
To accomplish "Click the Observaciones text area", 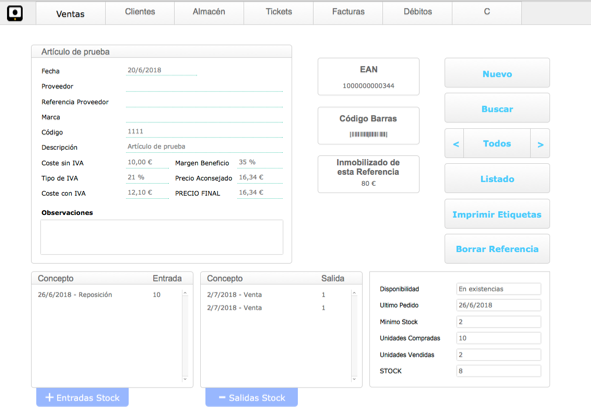I will [162, 237].
